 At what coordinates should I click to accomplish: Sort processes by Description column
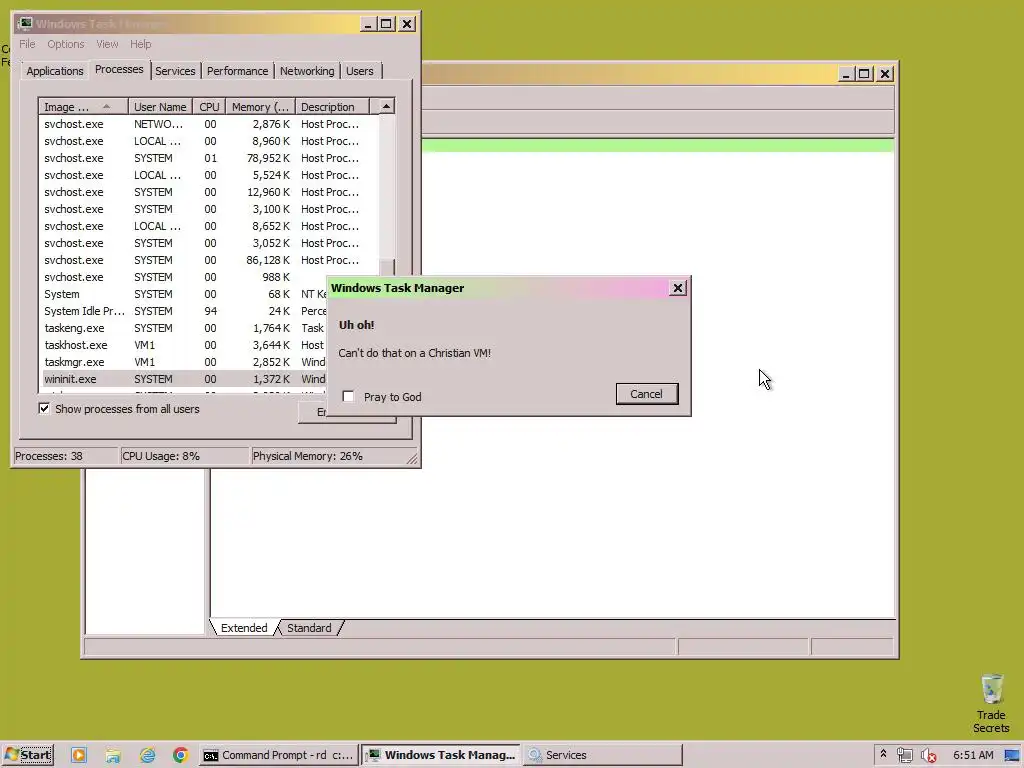click(332, 106)
